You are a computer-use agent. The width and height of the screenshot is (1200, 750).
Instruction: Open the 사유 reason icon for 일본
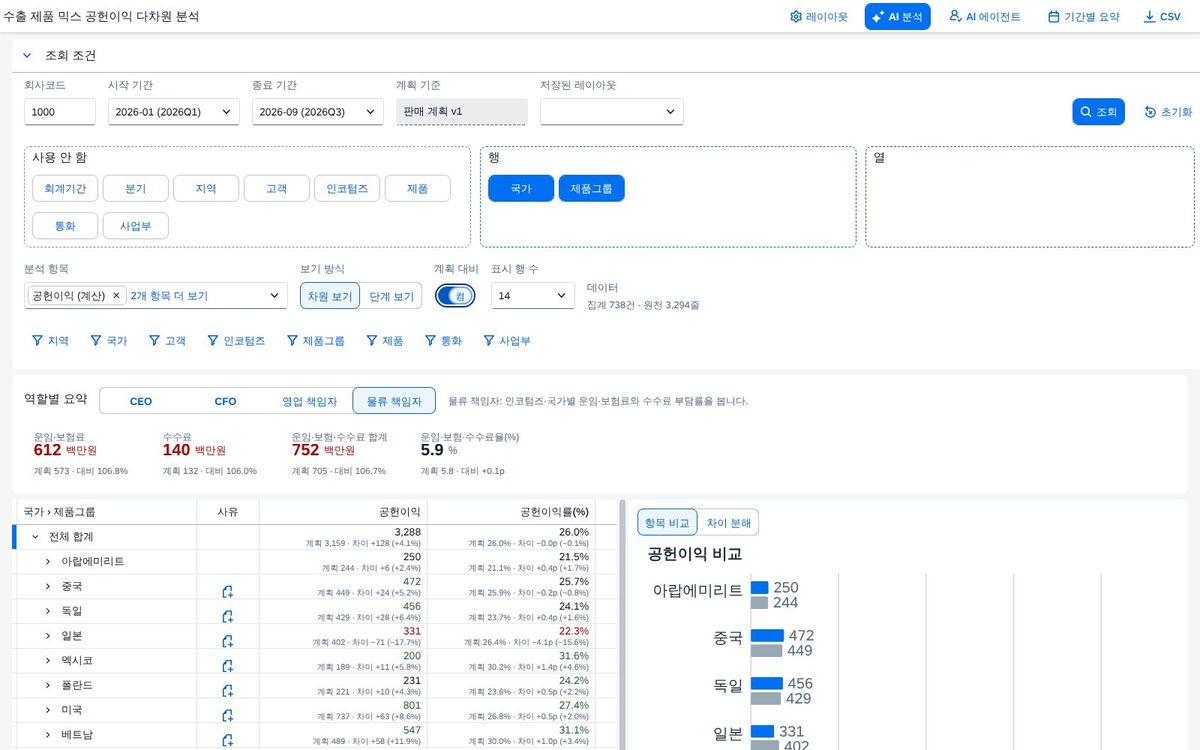click(228, 641)
